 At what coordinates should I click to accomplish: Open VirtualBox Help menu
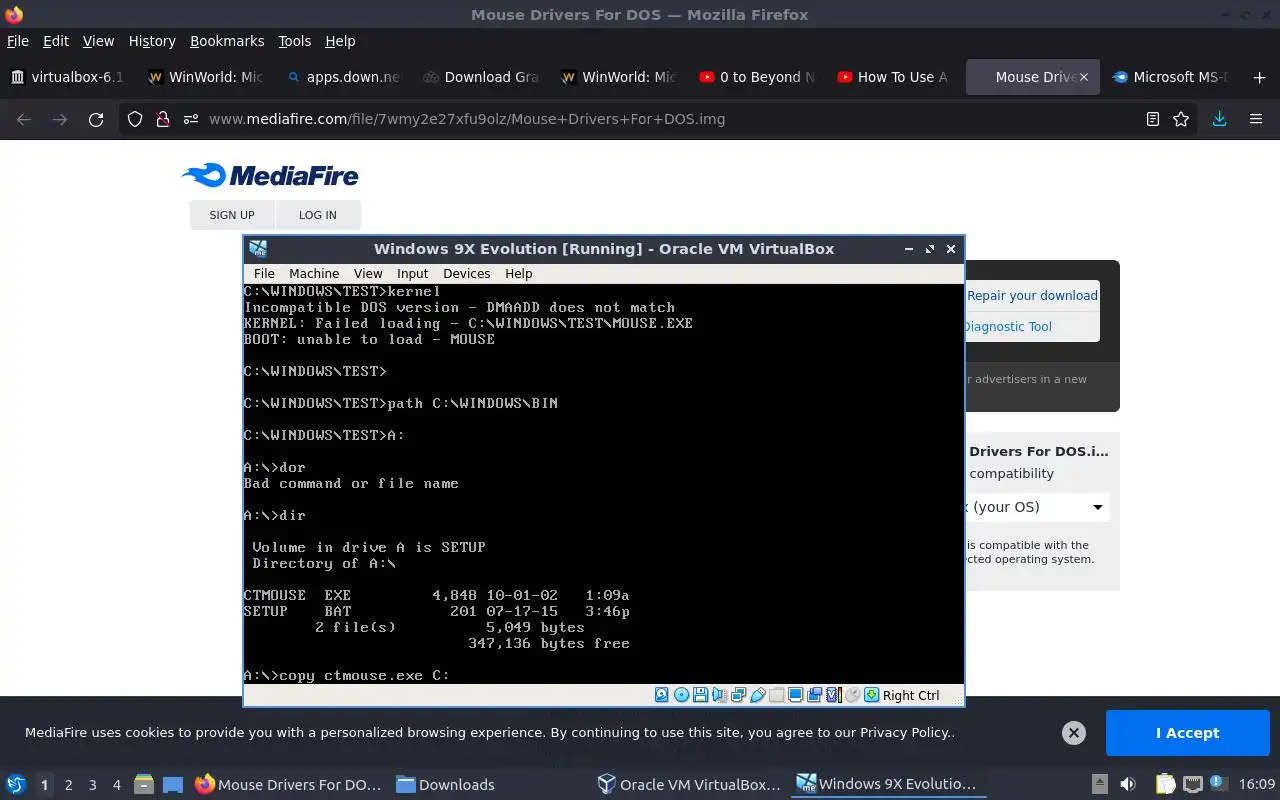pyautogui.click(x=518, y=273)
